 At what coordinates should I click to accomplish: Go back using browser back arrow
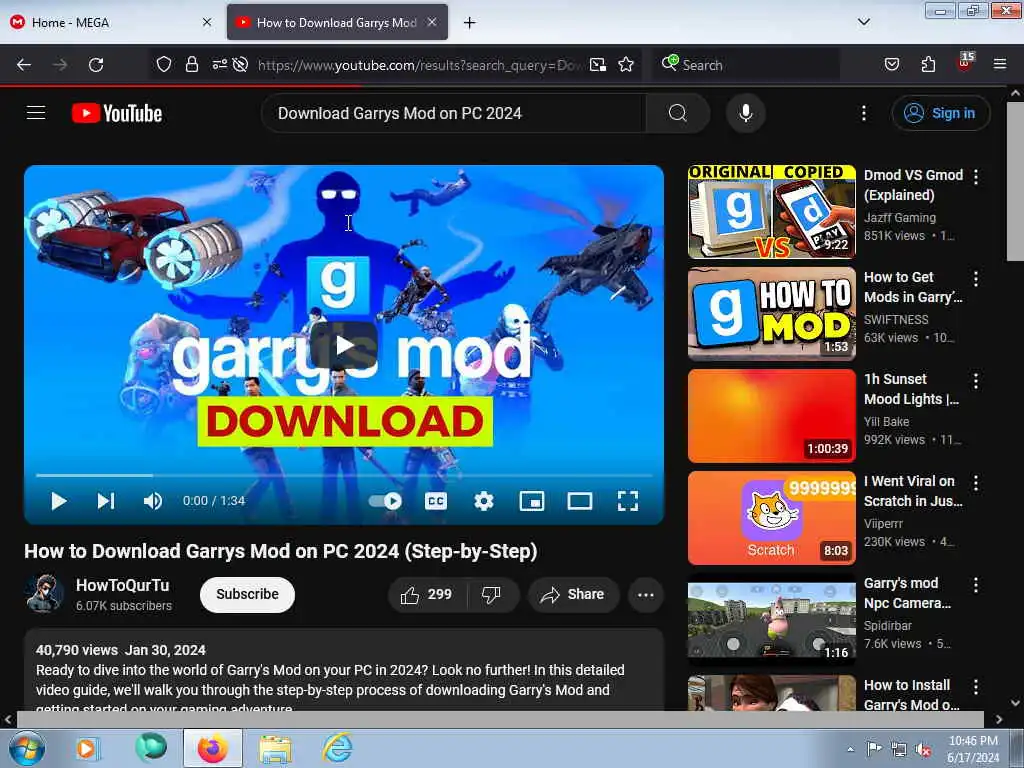[24, 65]
